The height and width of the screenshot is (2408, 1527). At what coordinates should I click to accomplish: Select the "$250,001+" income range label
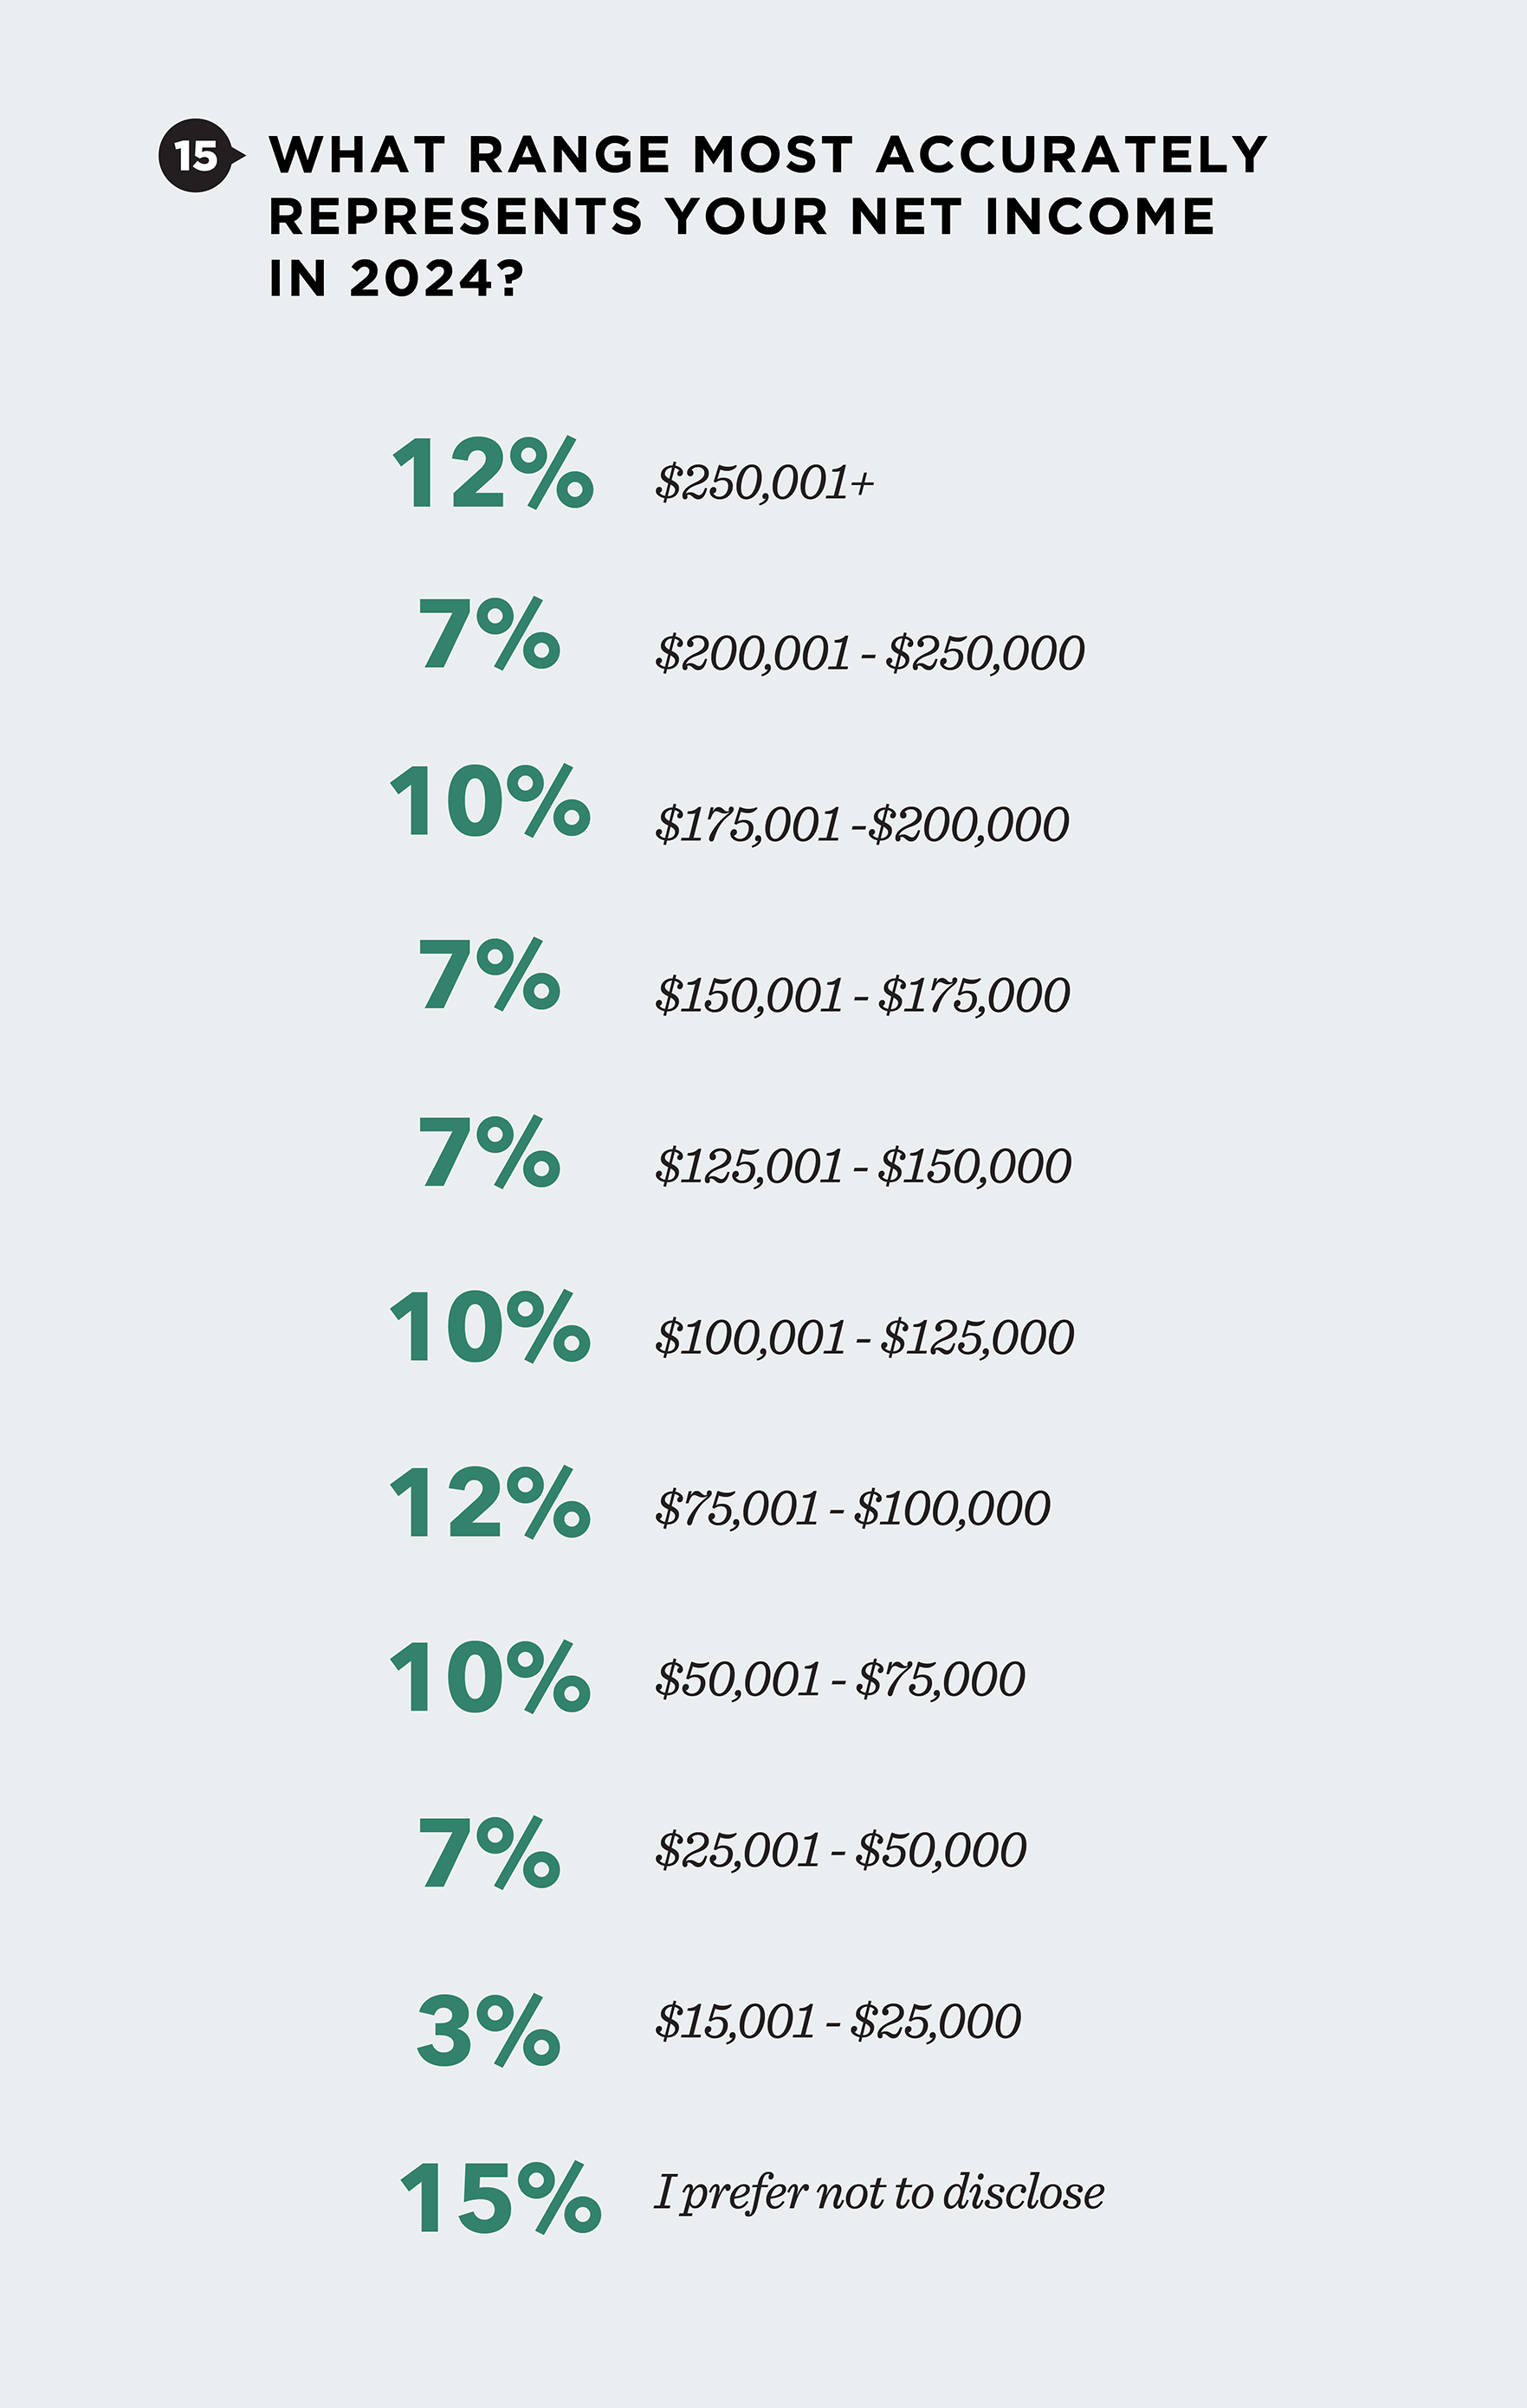coord(764,482)
